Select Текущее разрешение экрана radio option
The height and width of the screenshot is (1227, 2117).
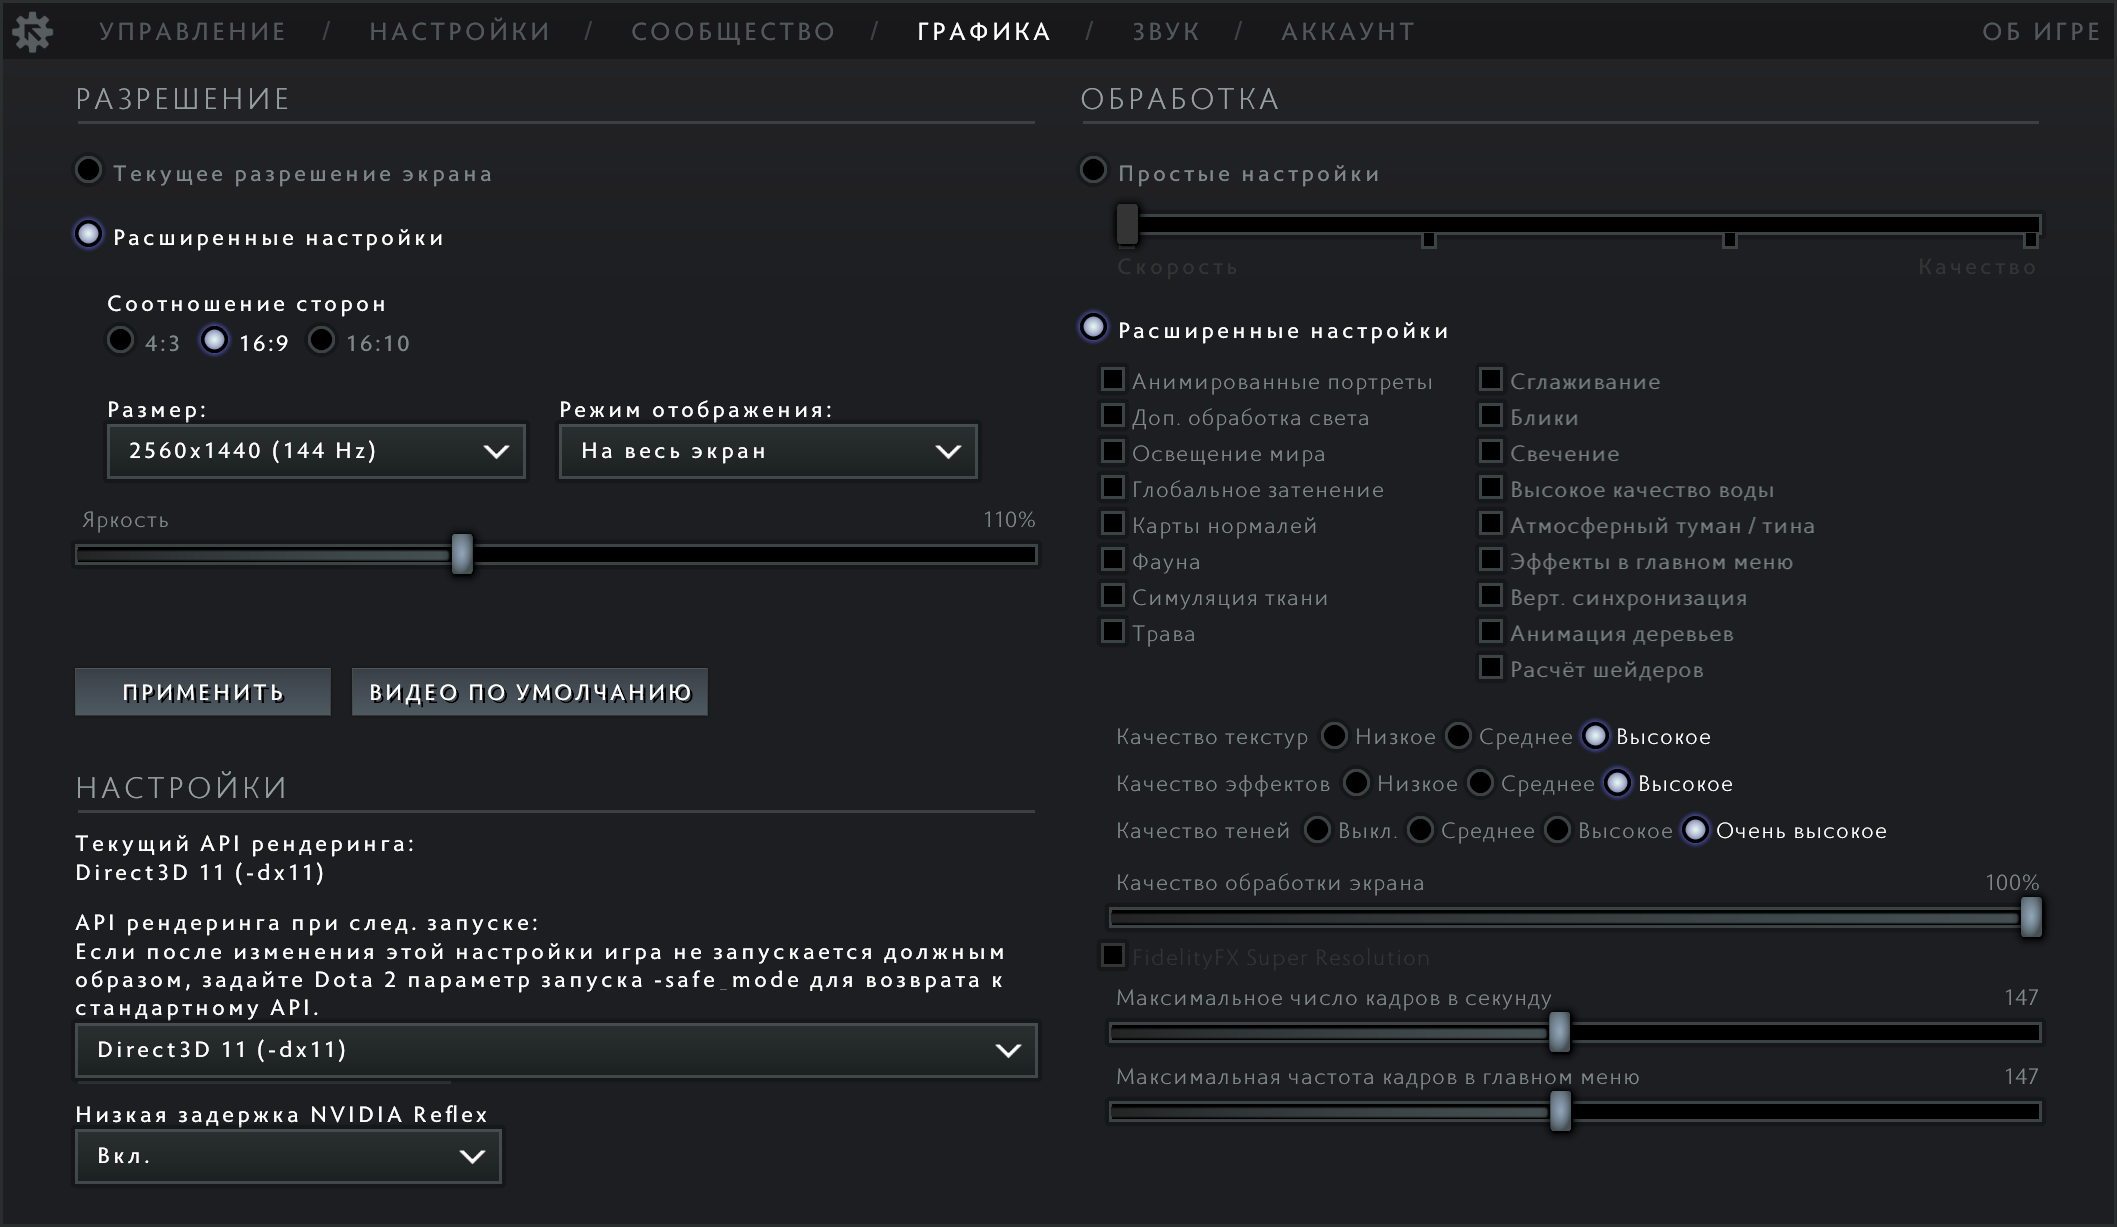[x=89, y=171]
